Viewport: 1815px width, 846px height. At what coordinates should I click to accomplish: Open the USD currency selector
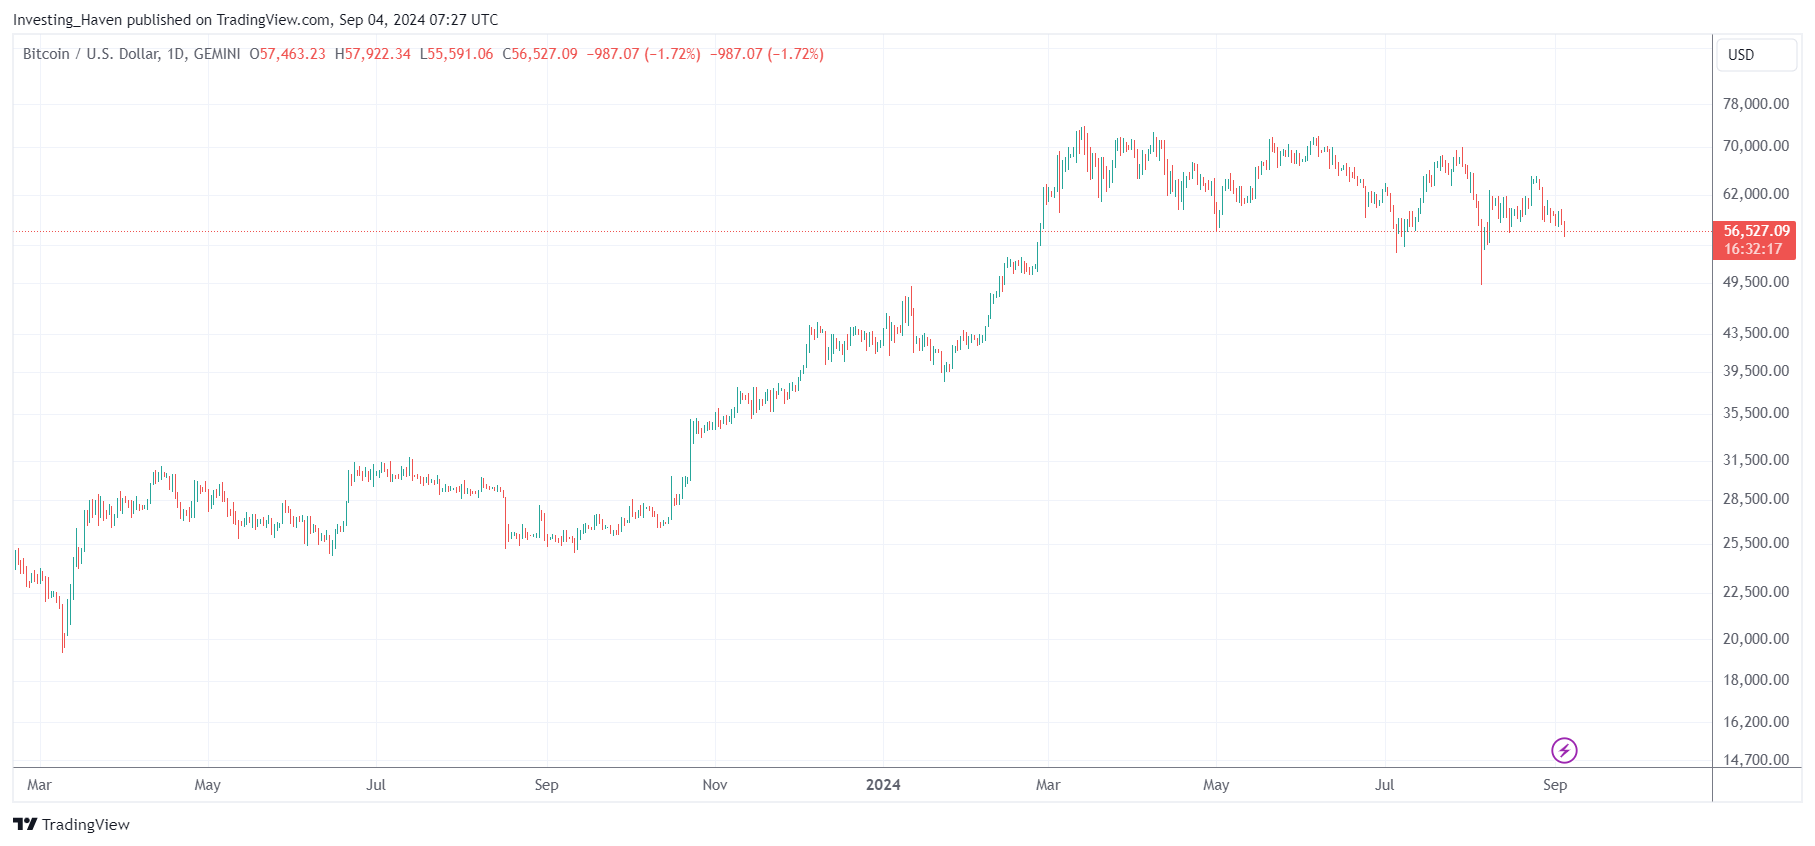(1757, 55)
